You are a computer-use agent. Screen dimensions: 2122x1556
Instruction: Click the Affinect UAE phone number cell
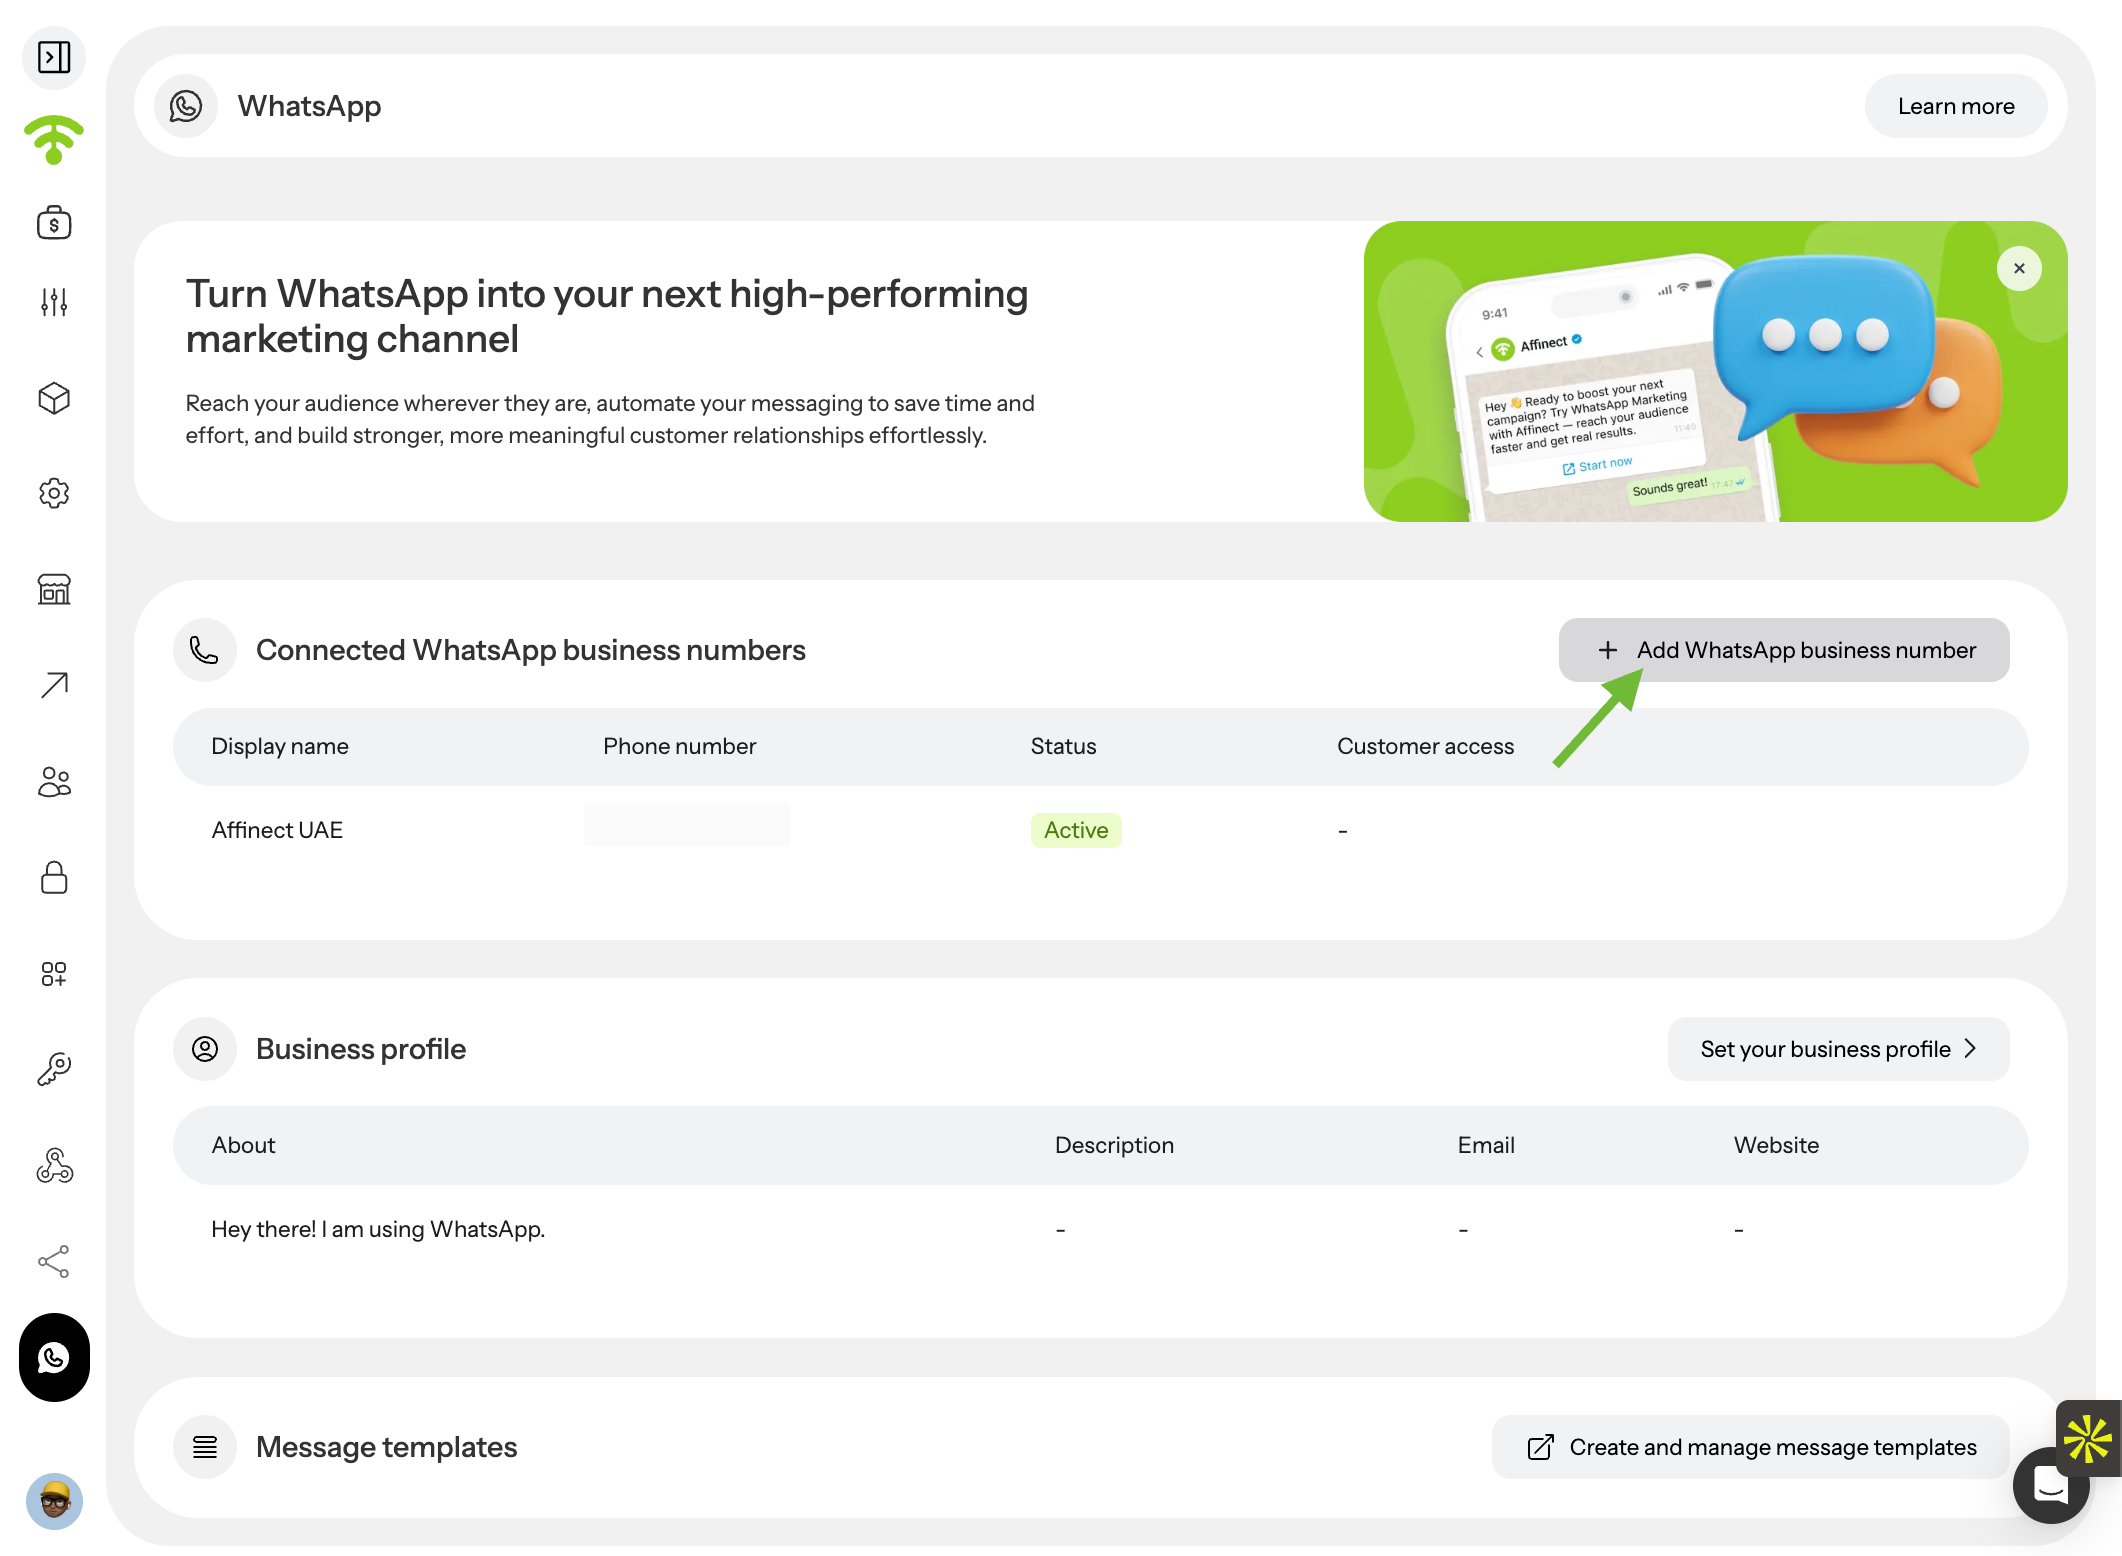click(687, 825)
